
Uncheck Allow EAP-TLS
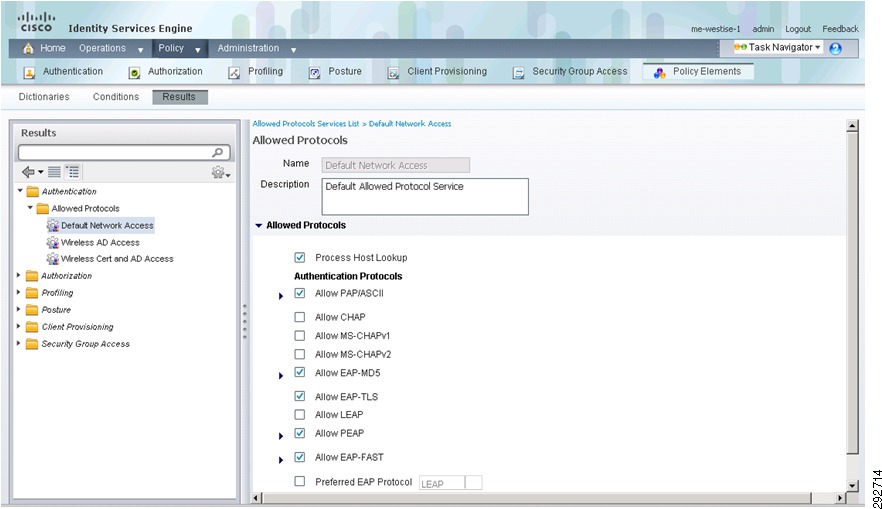(300, 396)
